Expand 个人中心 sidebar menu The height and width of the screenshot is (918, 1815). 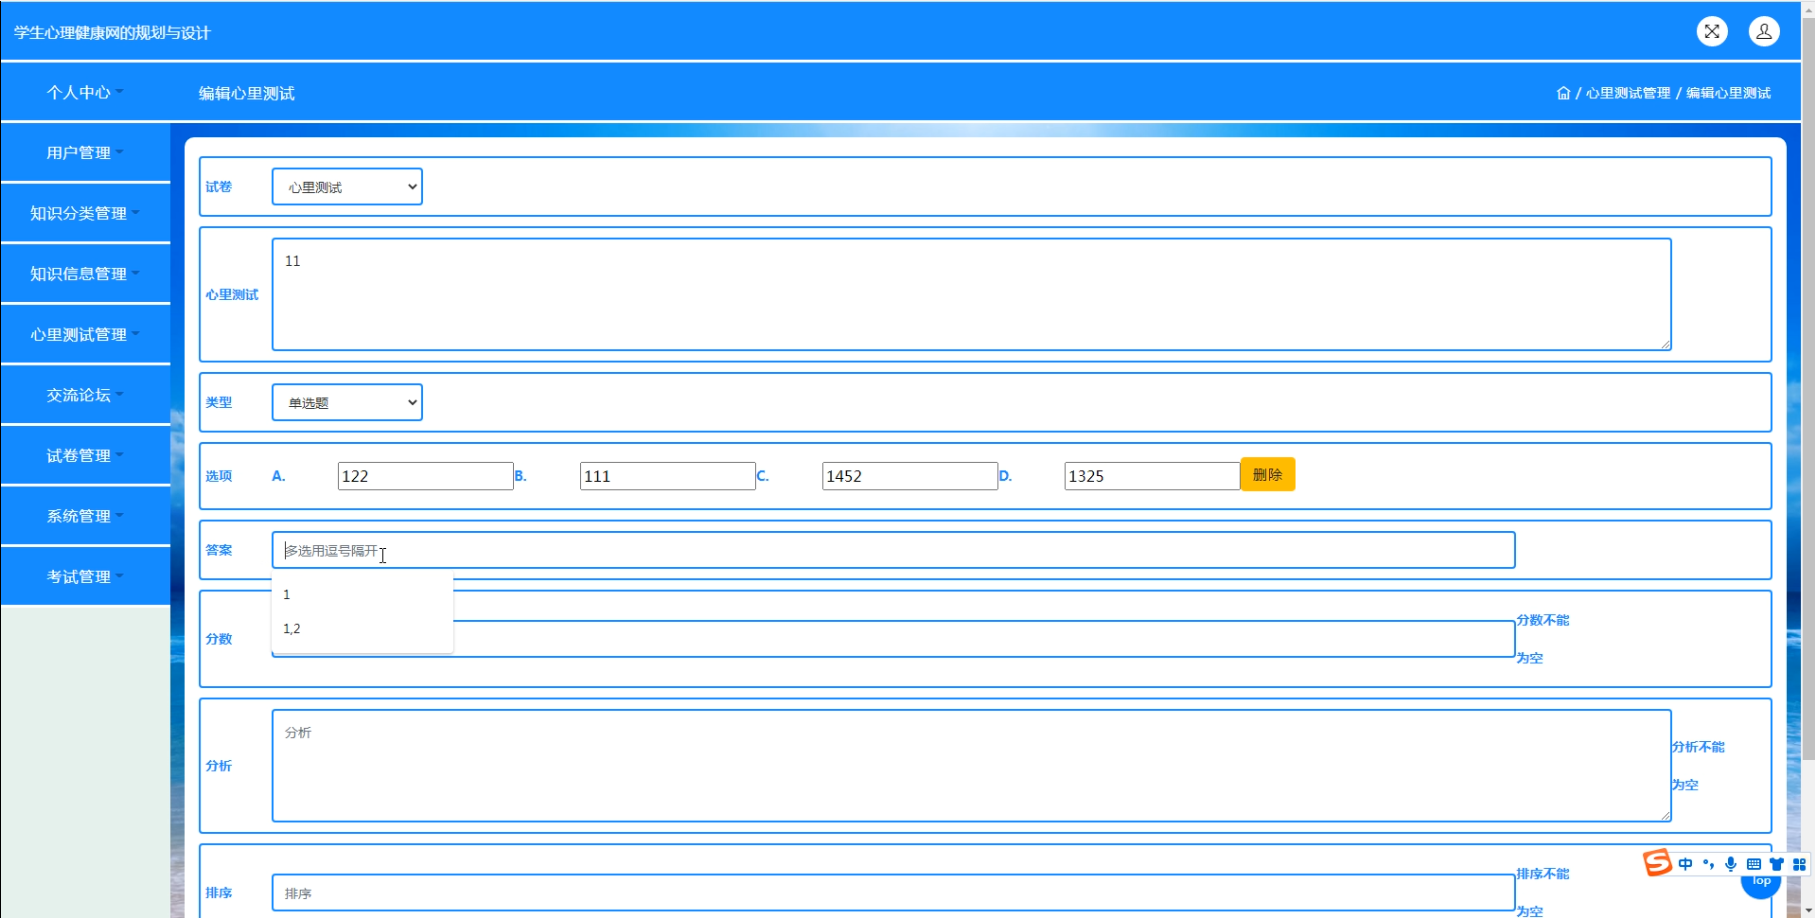point(85,92)
